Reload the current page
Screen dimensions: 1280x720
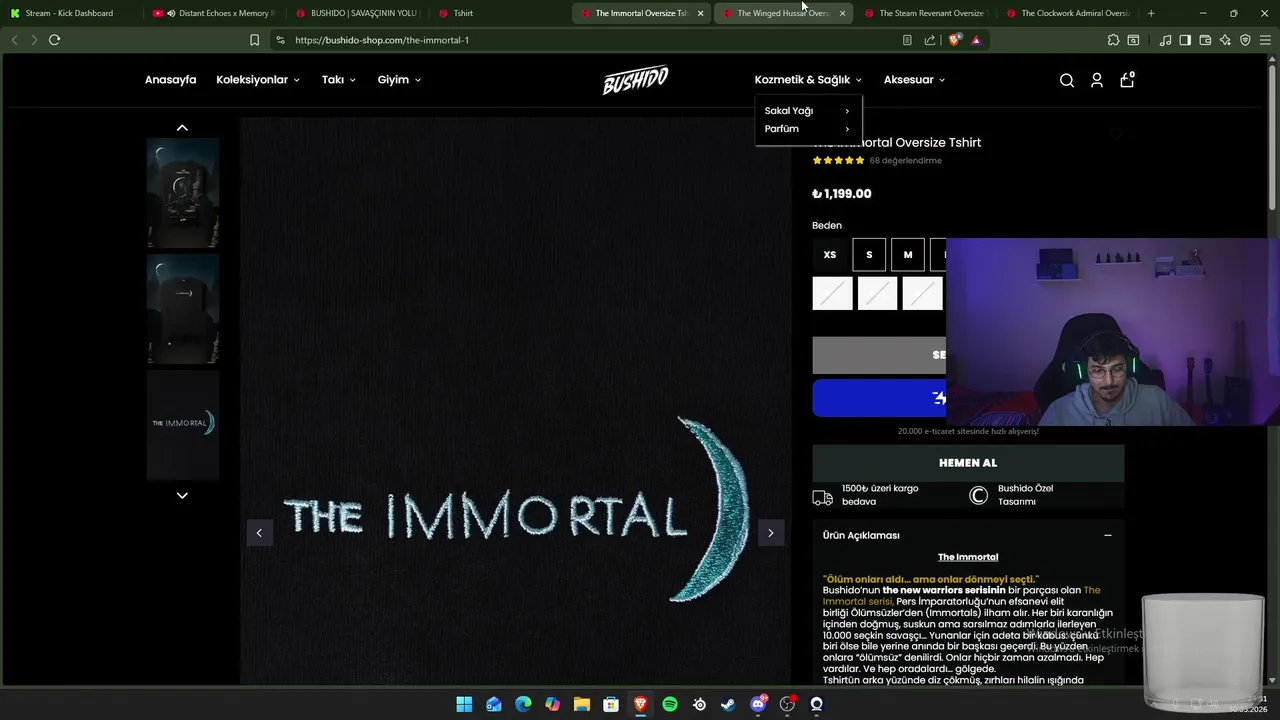(54, 40)
